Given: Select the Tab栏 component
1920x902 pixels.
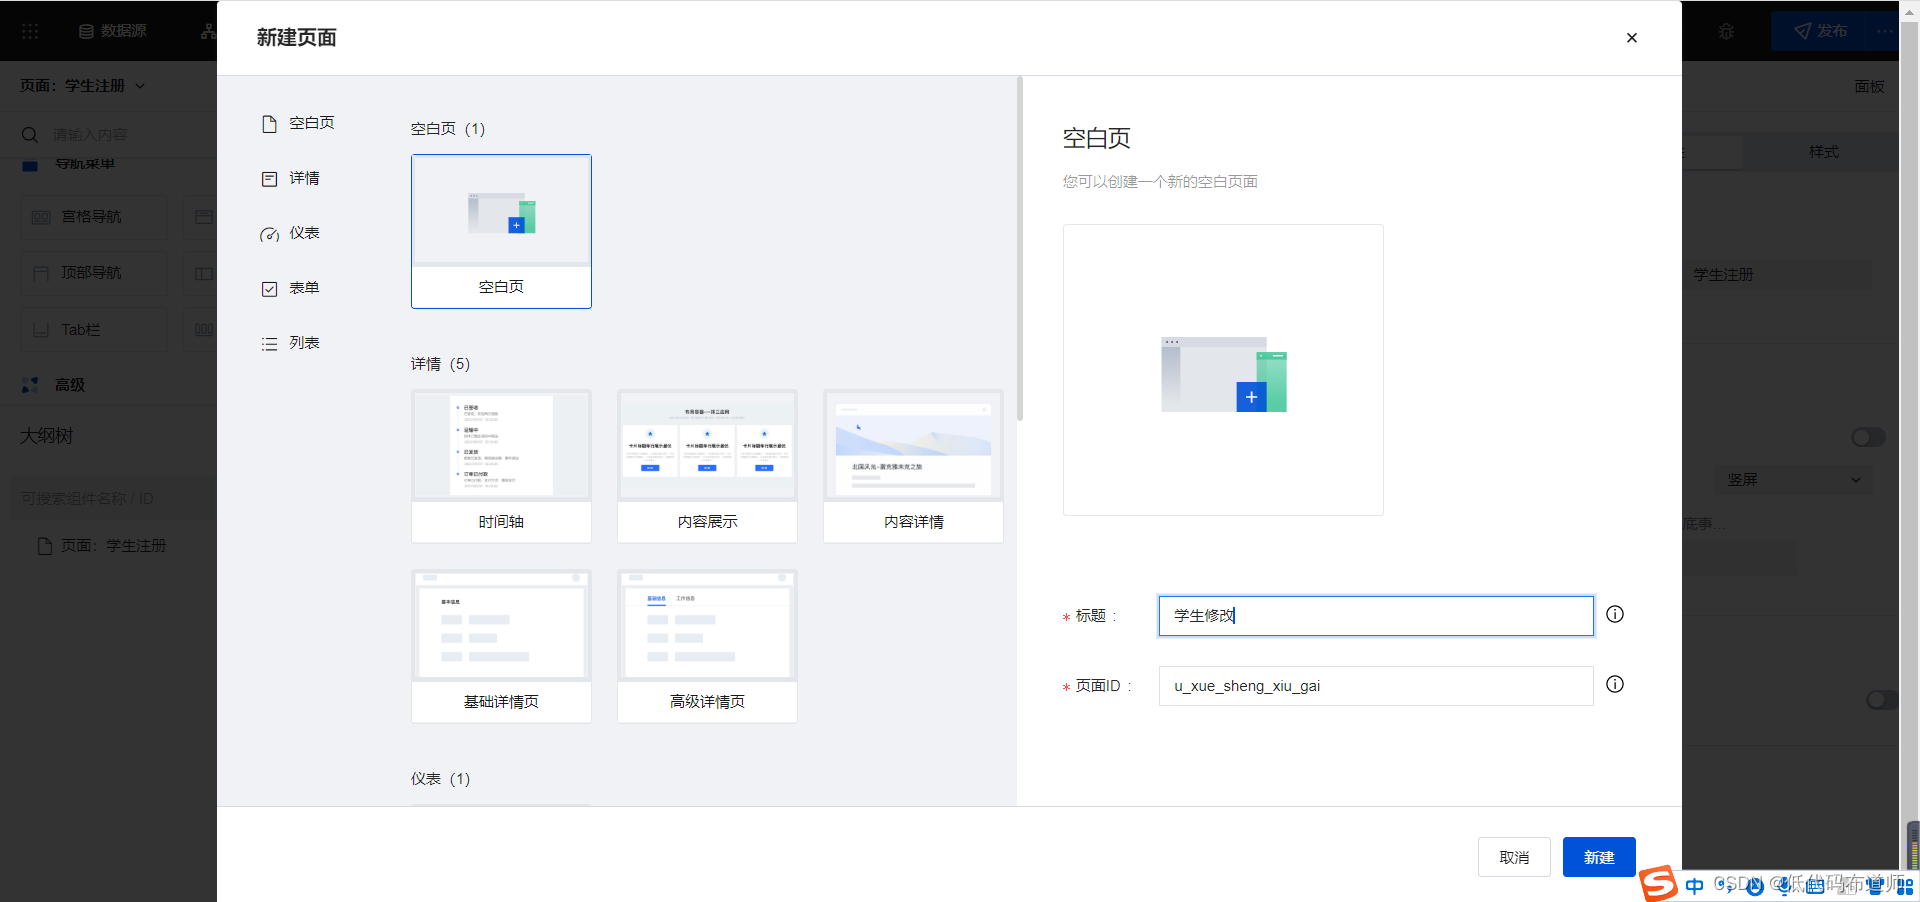Looking at the screenshot, I should (94, 329).
